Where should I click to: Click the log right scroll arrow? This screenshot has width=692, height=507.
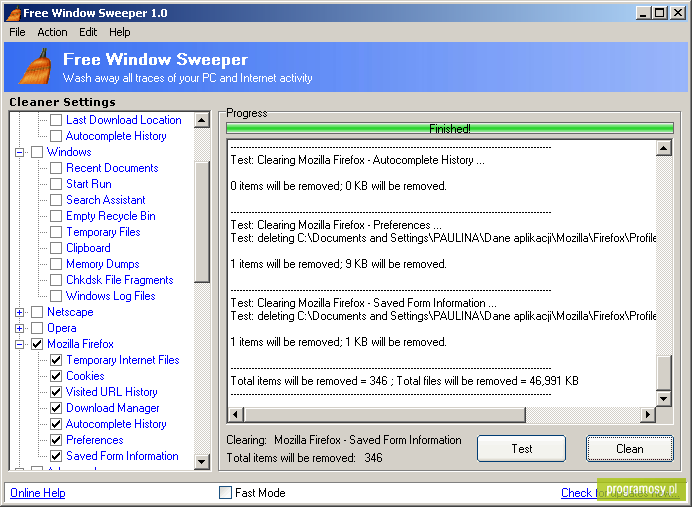(x=647, y=415)
